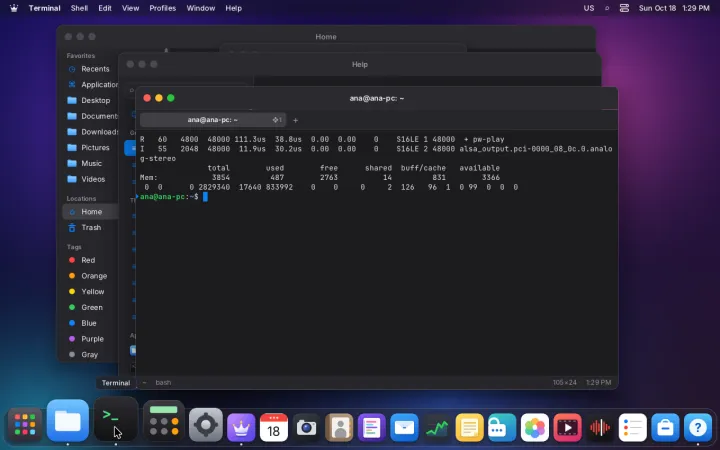The width and height of the screenshot is (720, 450).
Task: Open the Help menu in menu bar
Action: point(233,8)
